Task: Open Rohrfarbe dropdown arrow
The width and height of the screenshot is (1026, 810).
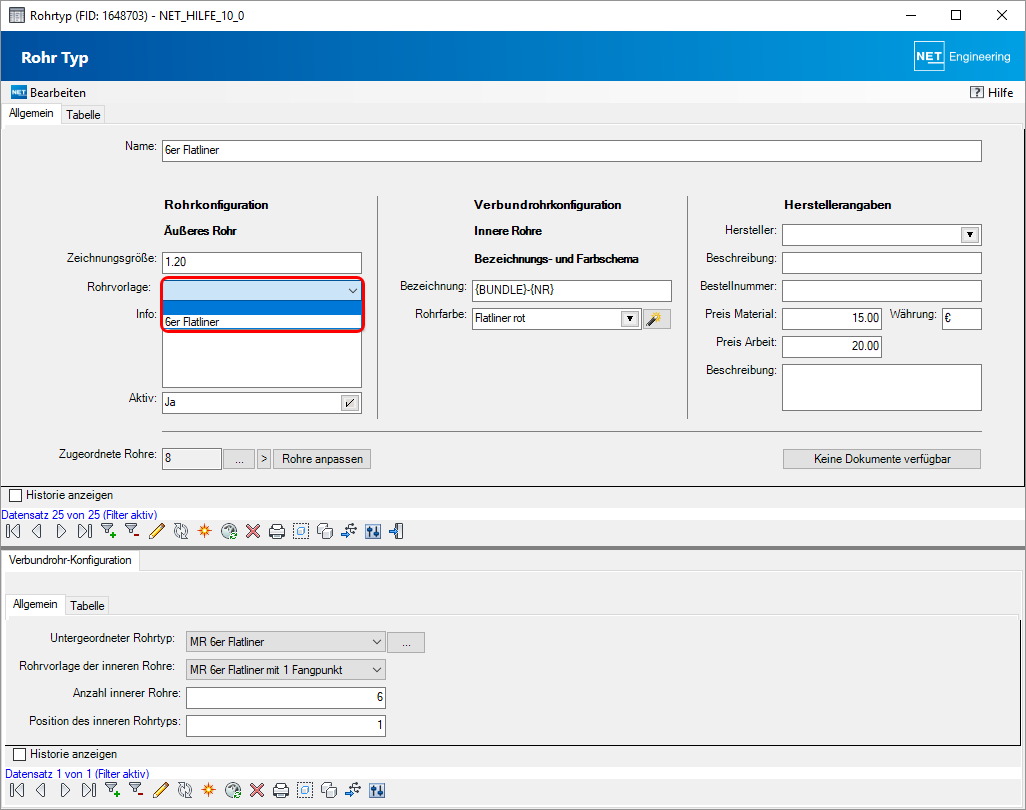Action: tap(629, 319)
